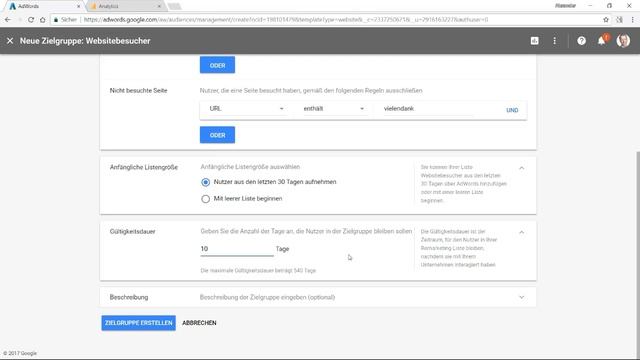The width and height of the screenshot is (640, 360).
Task: Collapse the Anfängliche Listengröße section chevron
Action: (521, 168)
